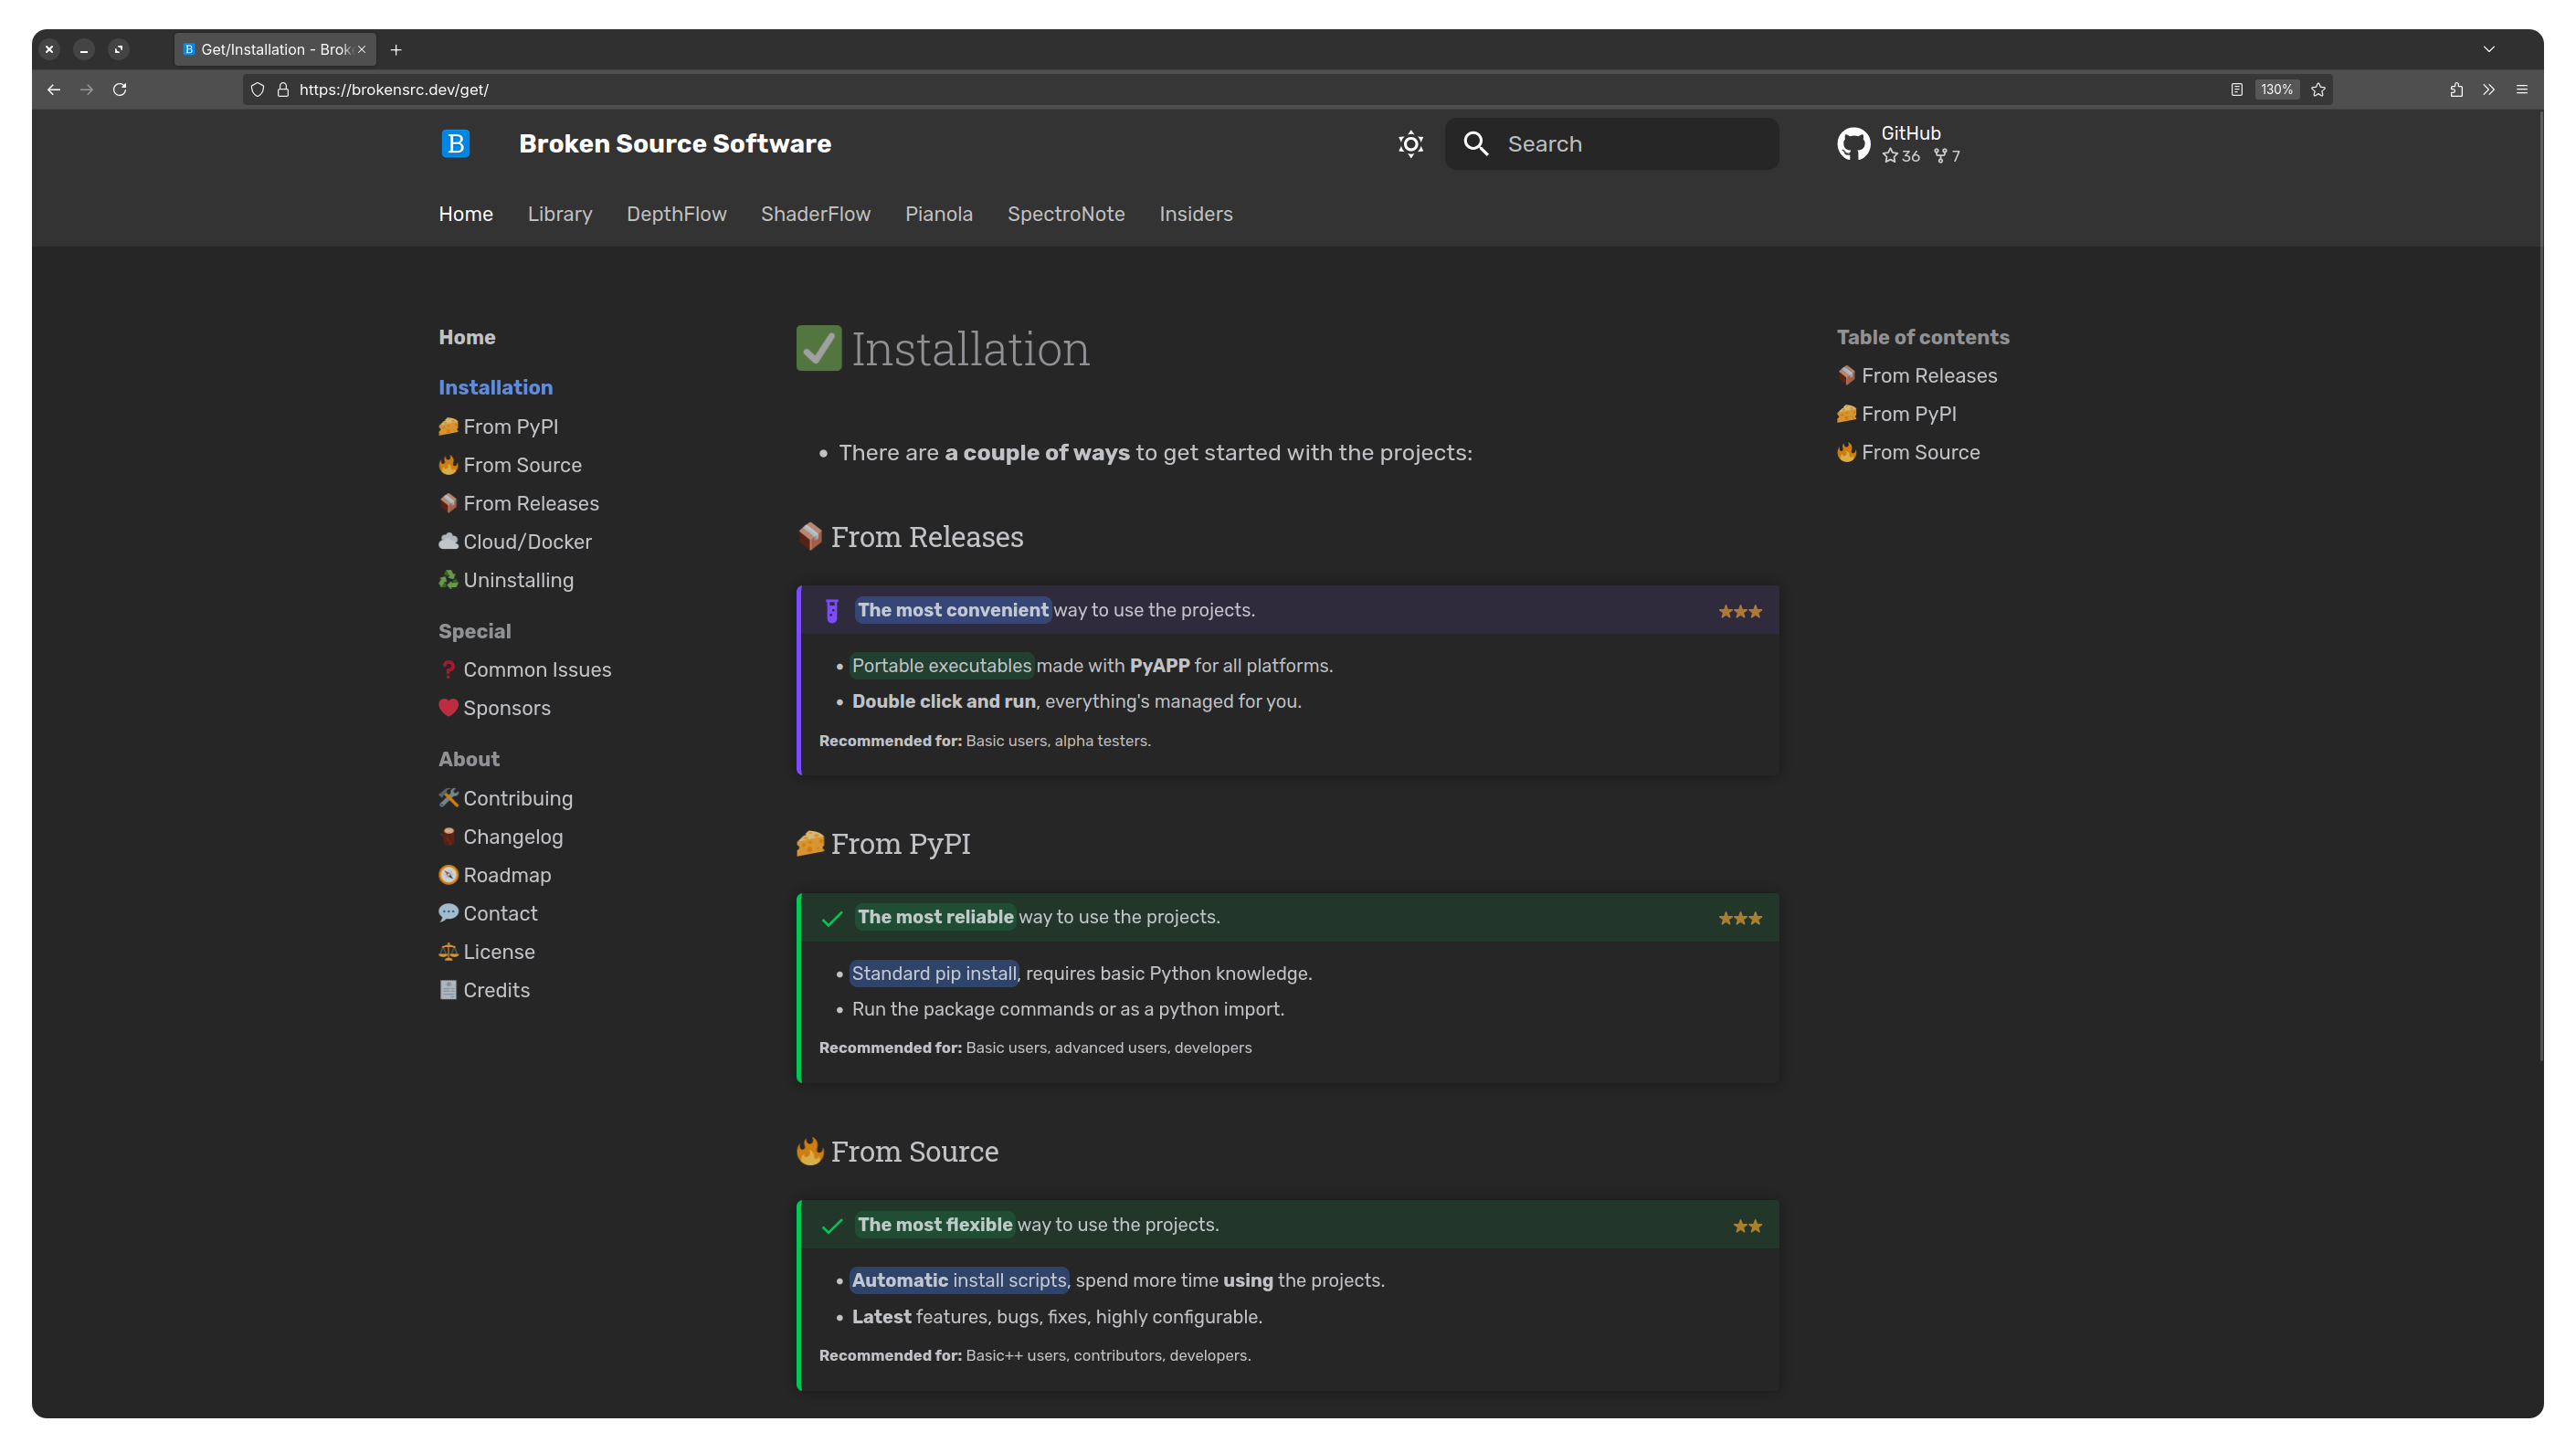Click the two-star rating in From Source card

pyautogui.click(x=1747, y=1226)
